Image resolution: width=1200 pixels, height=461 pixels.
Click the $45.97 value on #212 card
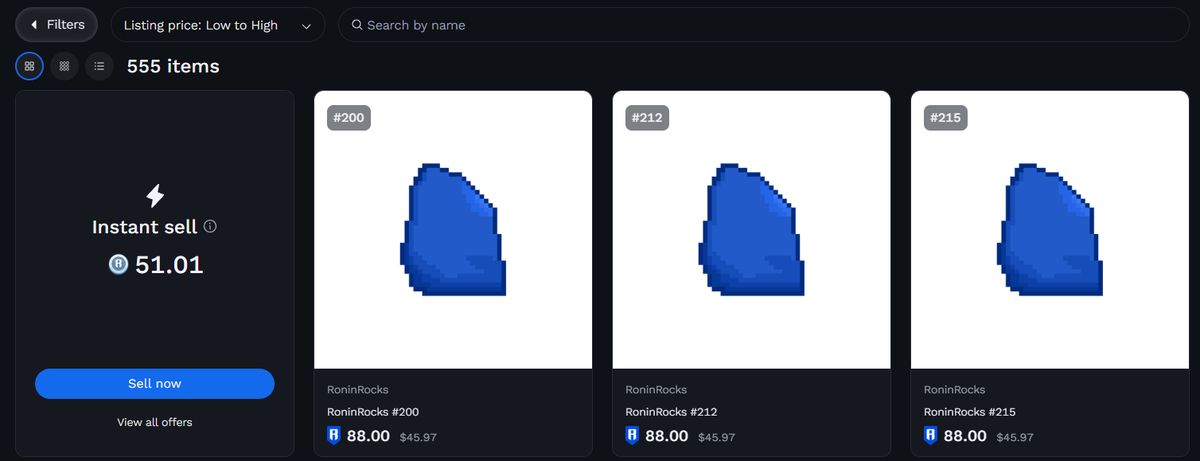[717, 437]
